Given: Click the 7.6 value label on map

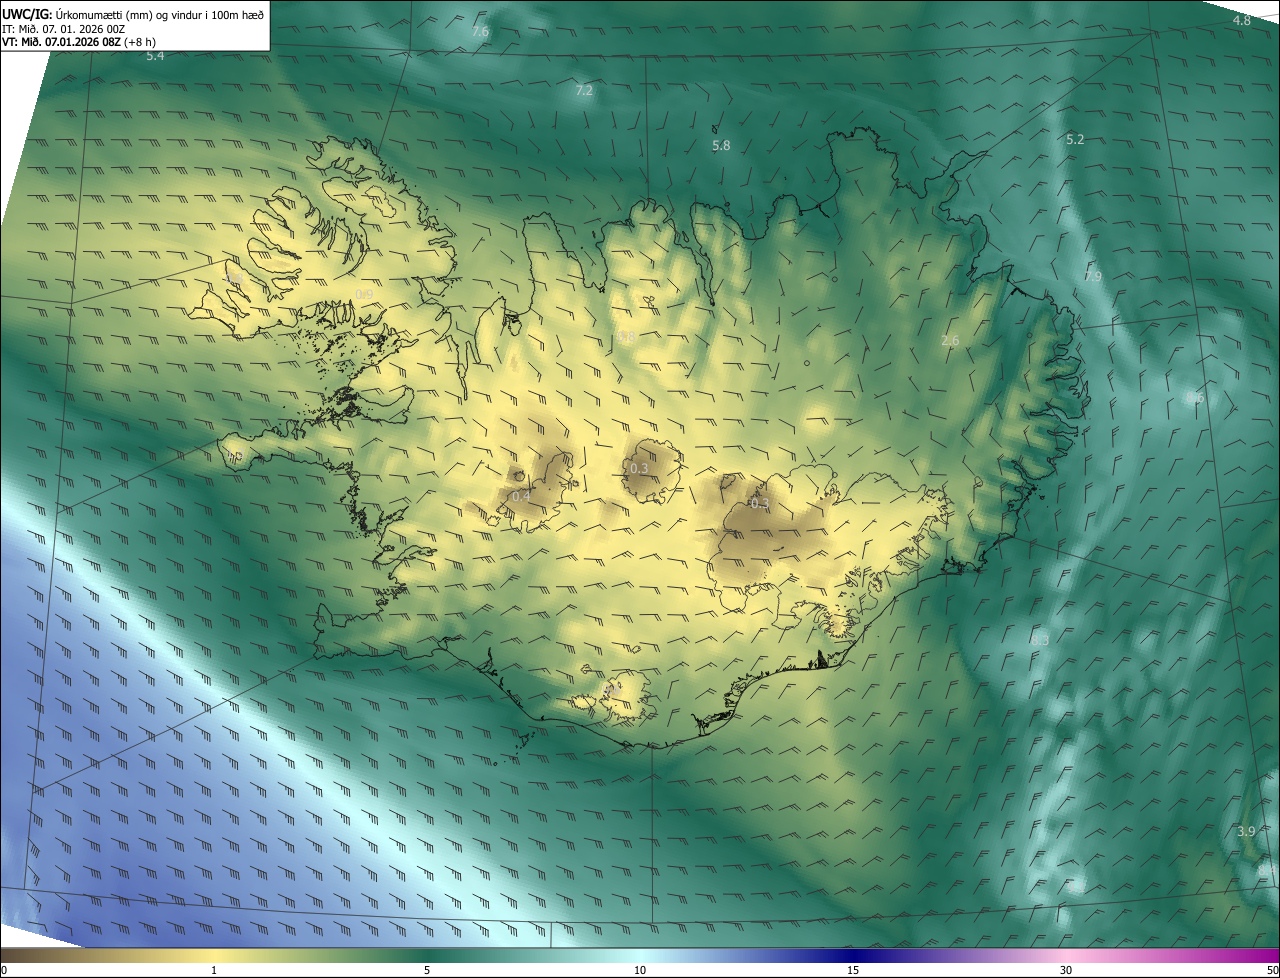Looking at the screenshot, I should (480, 31).
